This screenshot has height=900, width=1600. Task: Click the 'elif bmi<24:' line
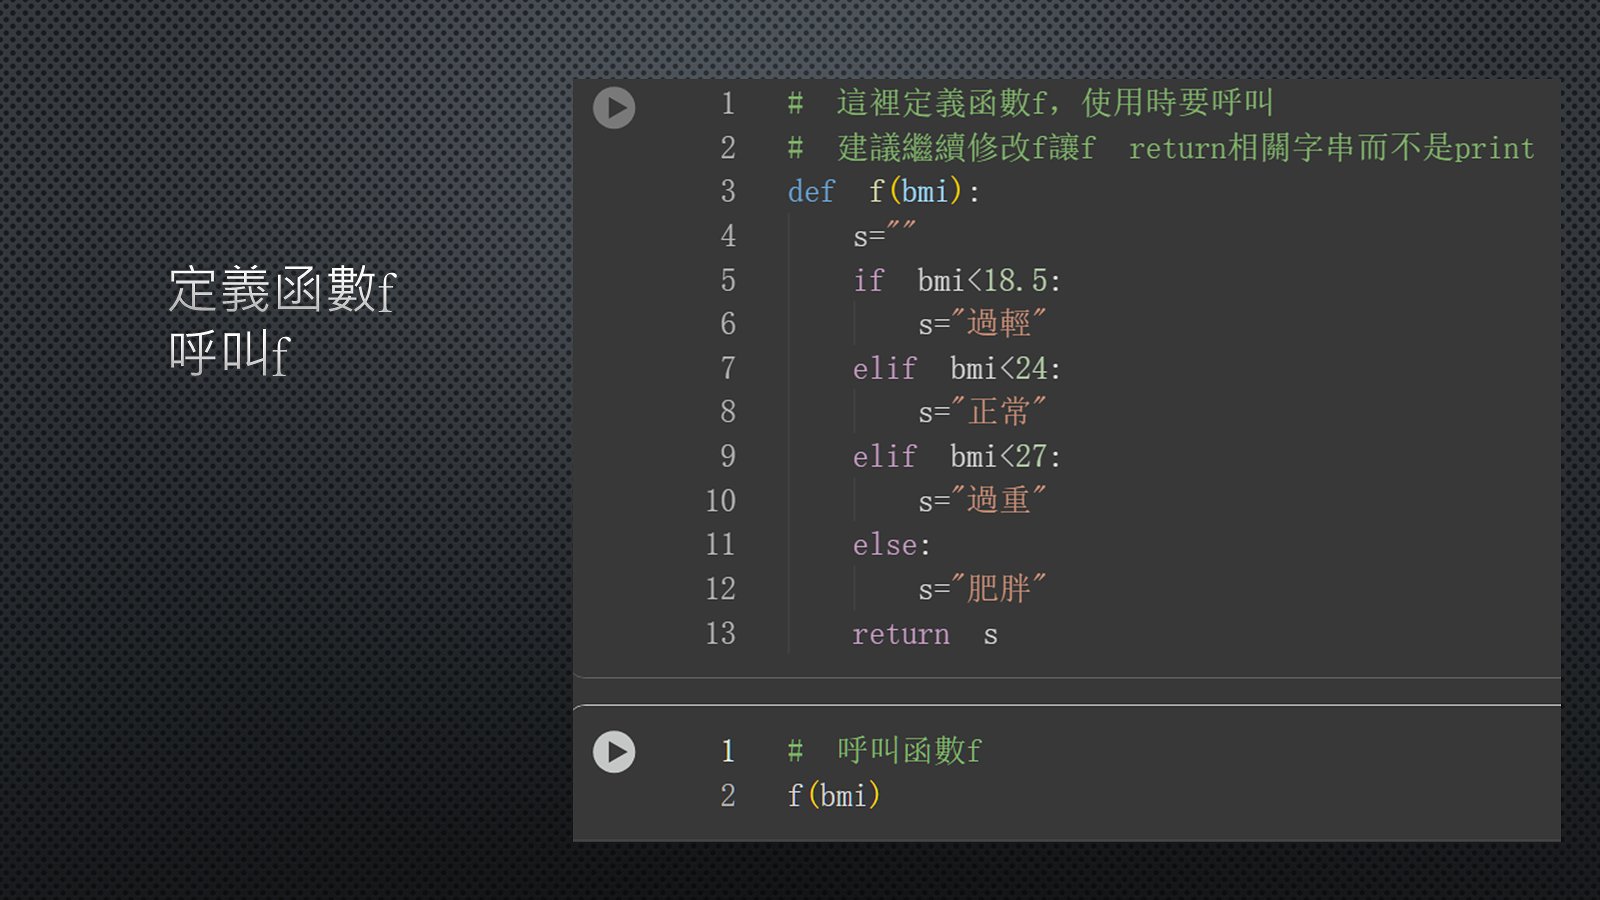956,369
